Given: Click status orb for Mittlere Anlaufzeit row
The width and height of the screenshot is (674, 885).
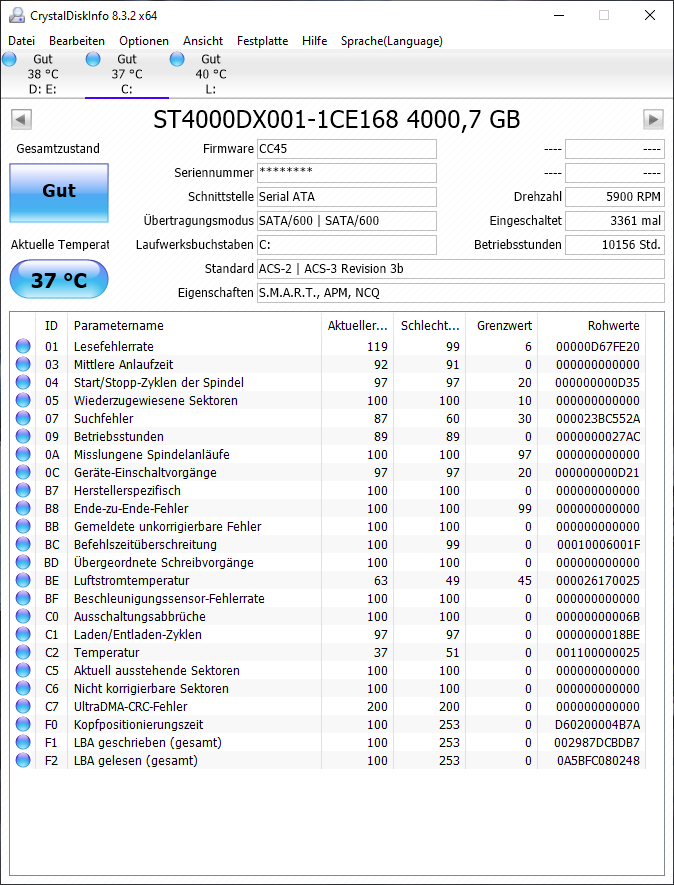Looking at the screenshot, I should [x=23, y=365].
